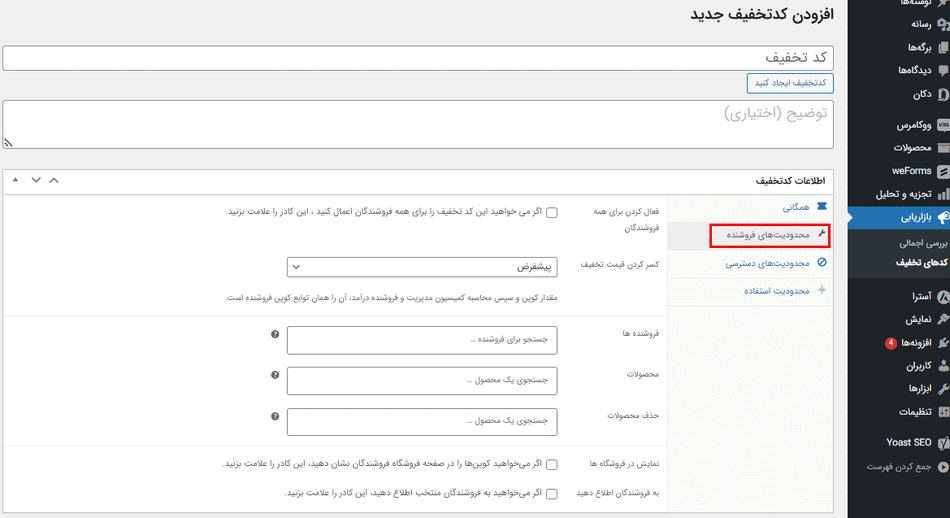This screenshot has height=518, width=950.
Task: Move the coupon data panel up arrow
Action: [54, 181]
